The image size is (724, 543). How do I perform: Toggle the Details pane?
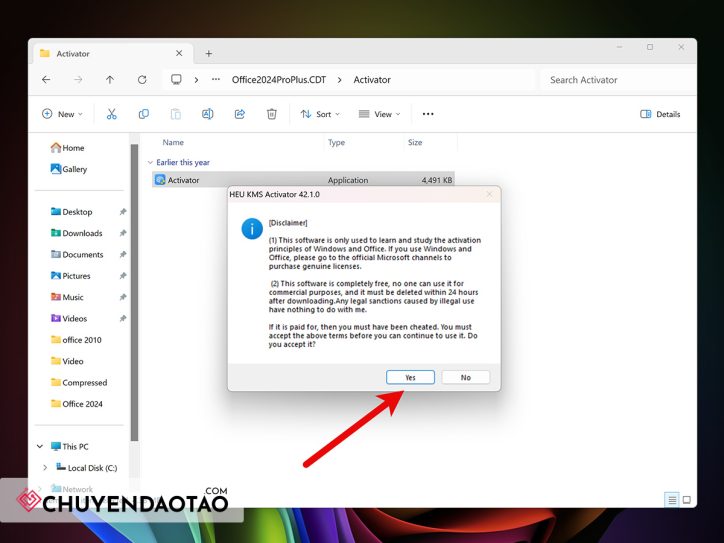pyautogui.click(x=660, y=114)
